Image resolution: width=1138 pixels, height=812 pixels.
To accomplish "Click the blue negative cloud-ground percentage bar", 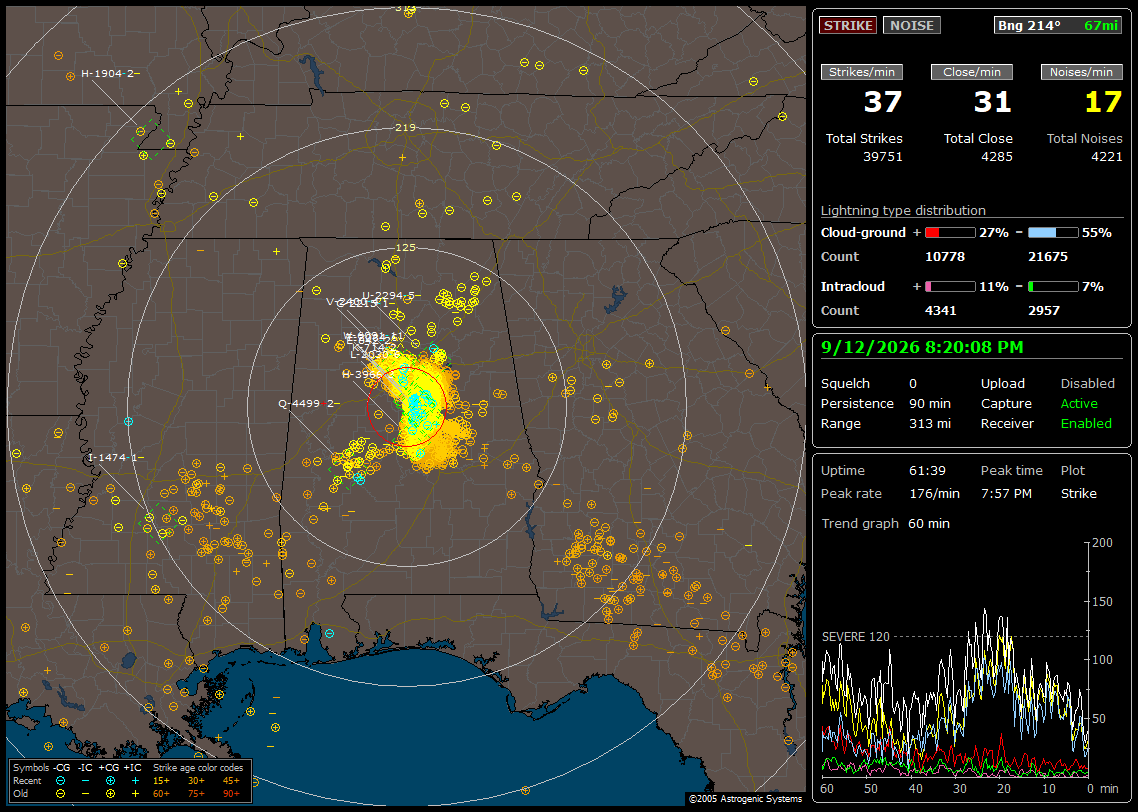I will (x=1052, y=233).
